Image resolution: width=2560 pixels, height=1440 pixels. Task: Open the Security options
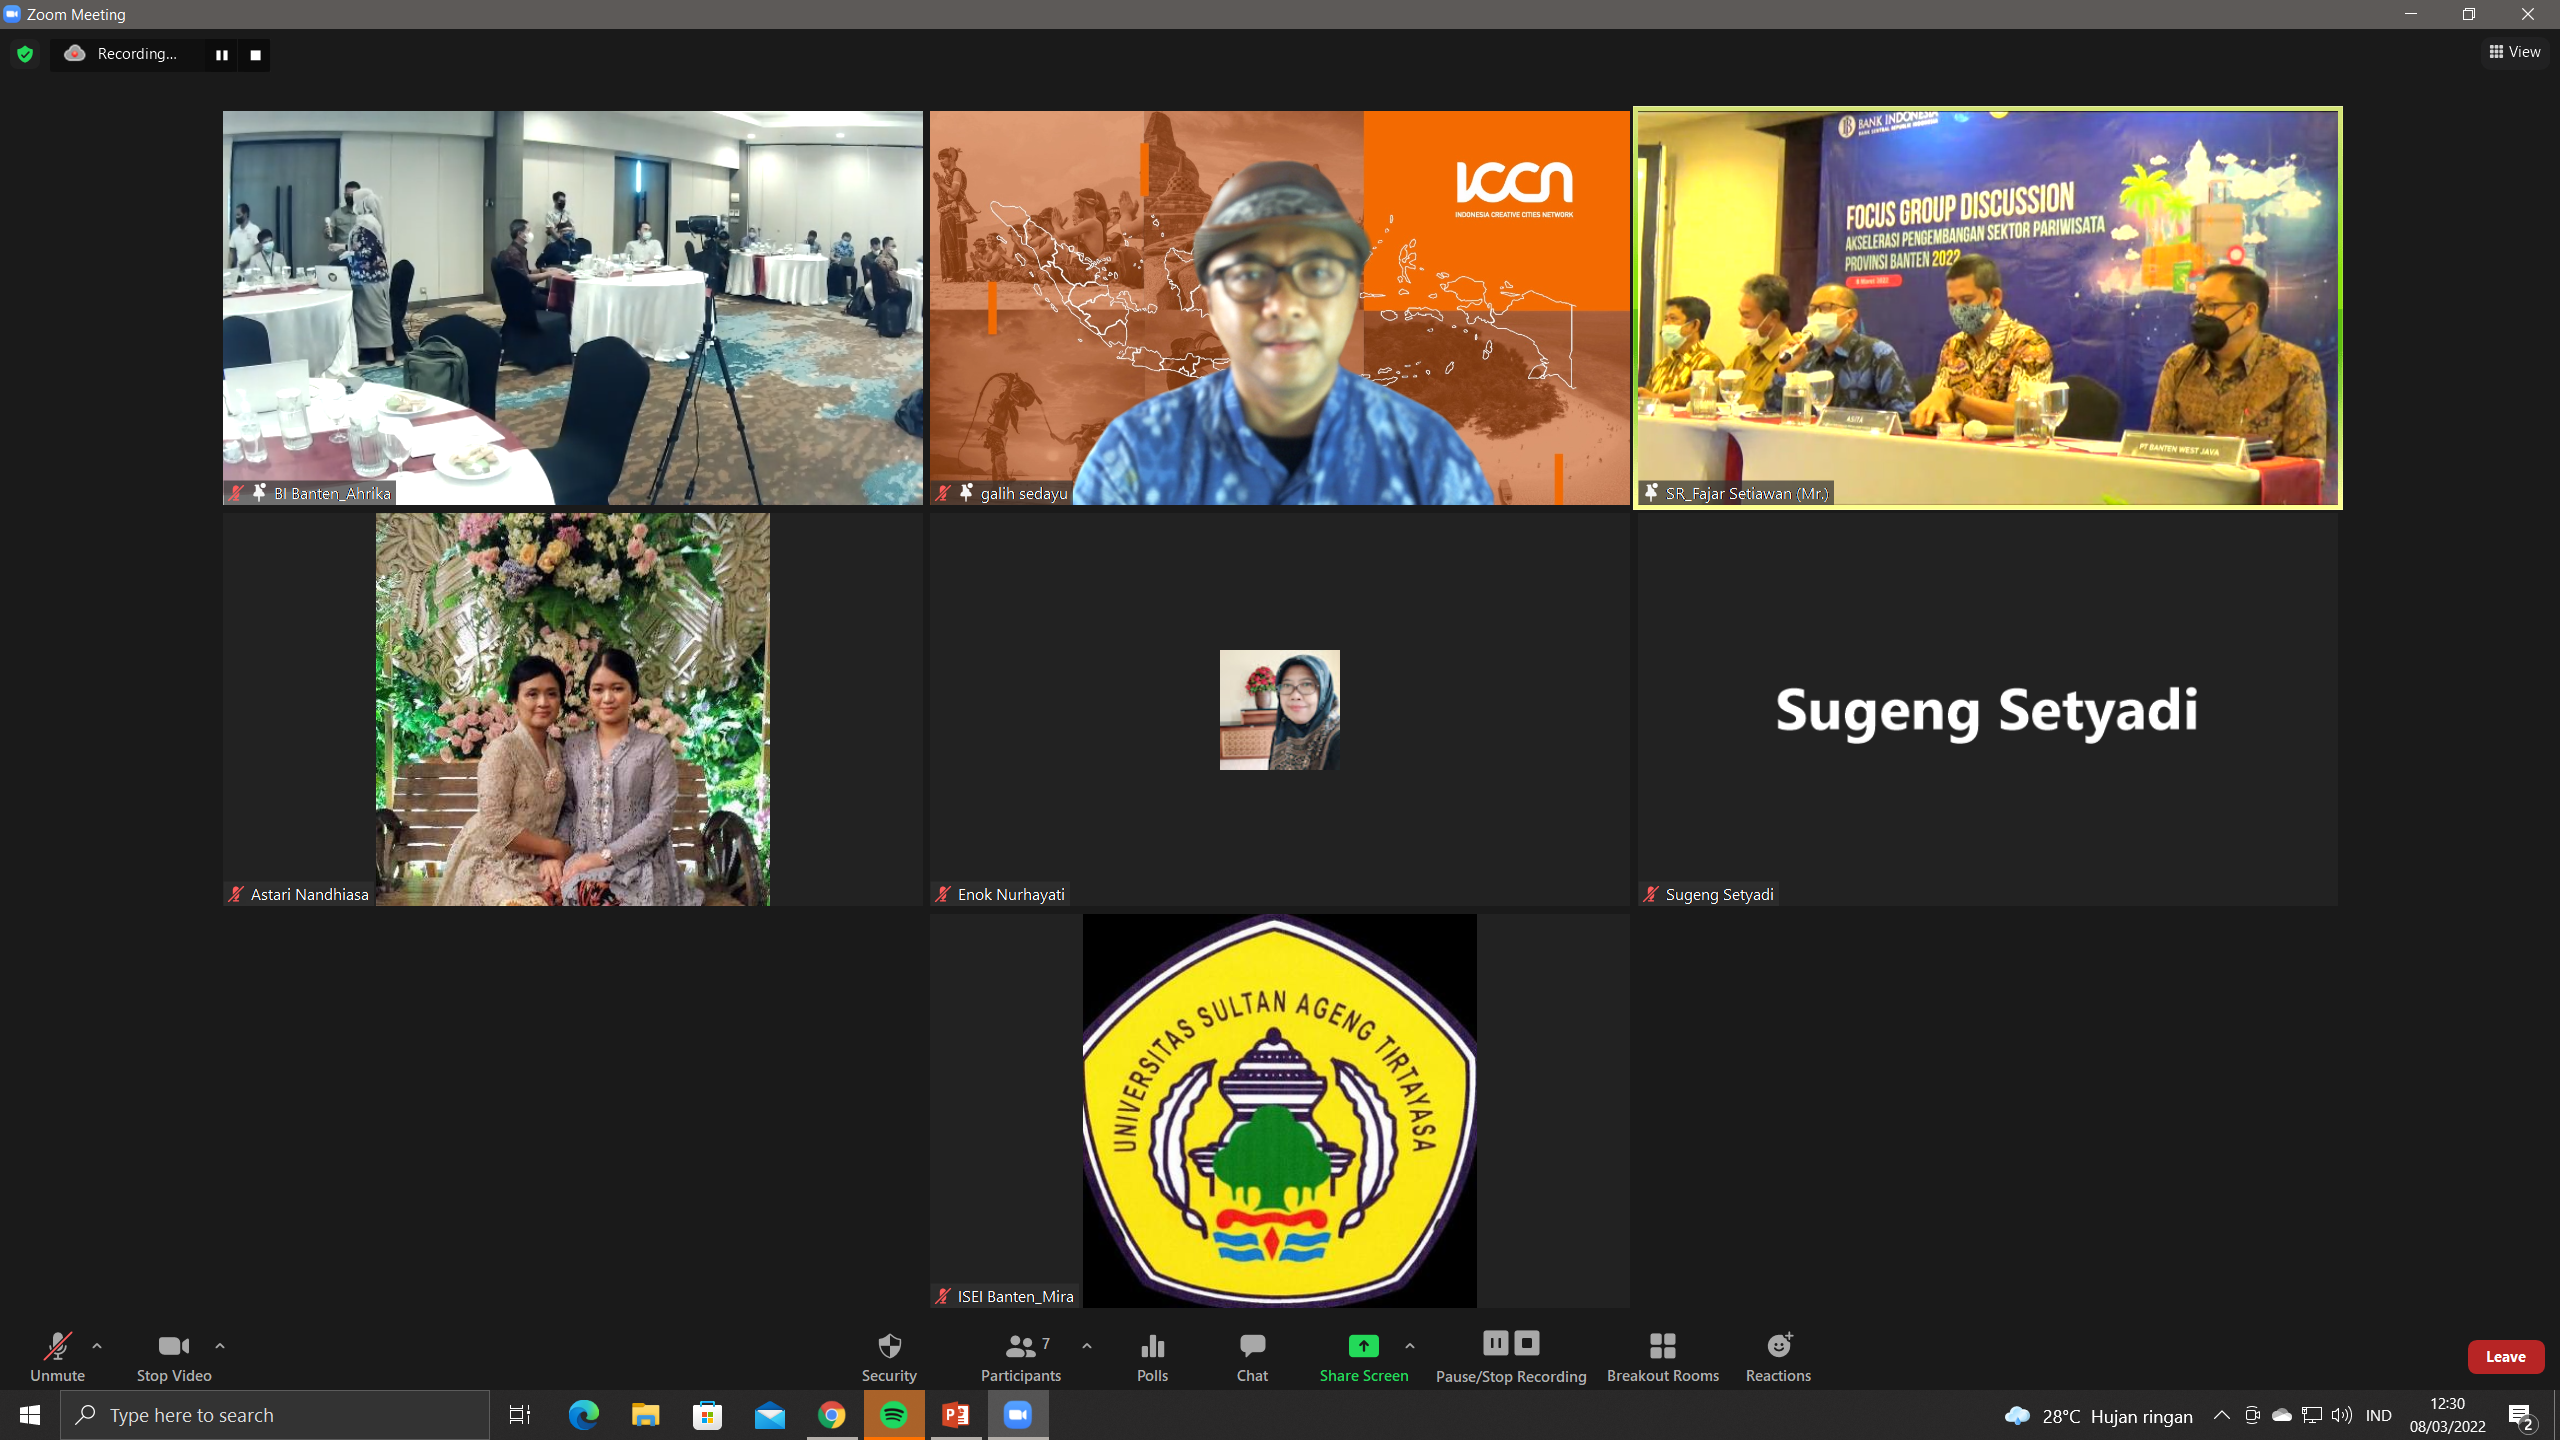tap(889, 1356)
